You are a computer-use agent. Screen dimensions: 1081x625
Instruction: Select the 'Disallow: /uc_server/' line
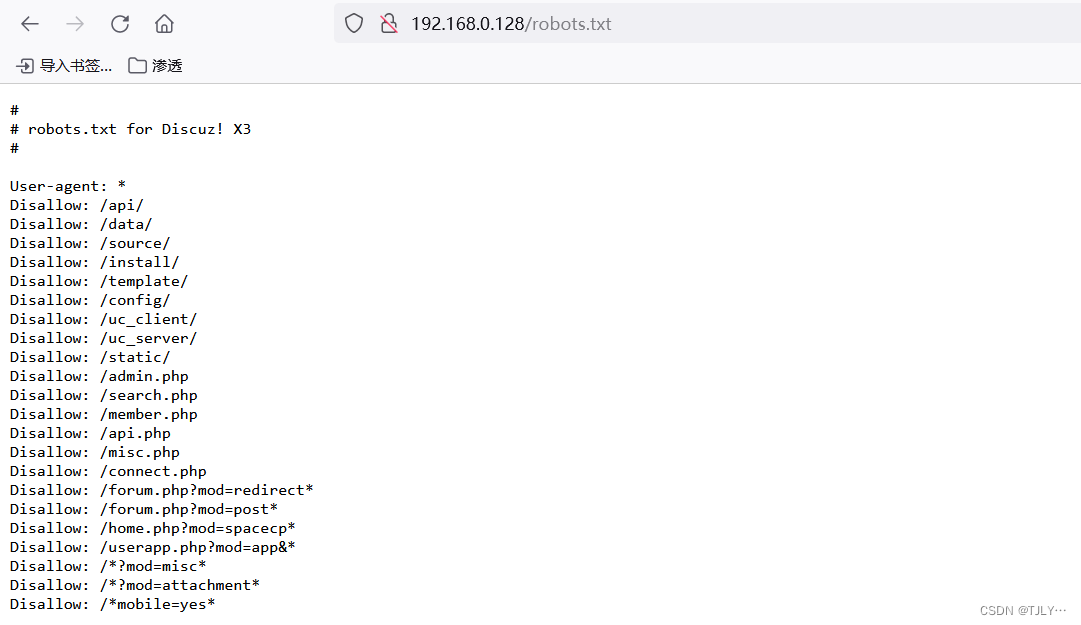(x=103, y=338)
